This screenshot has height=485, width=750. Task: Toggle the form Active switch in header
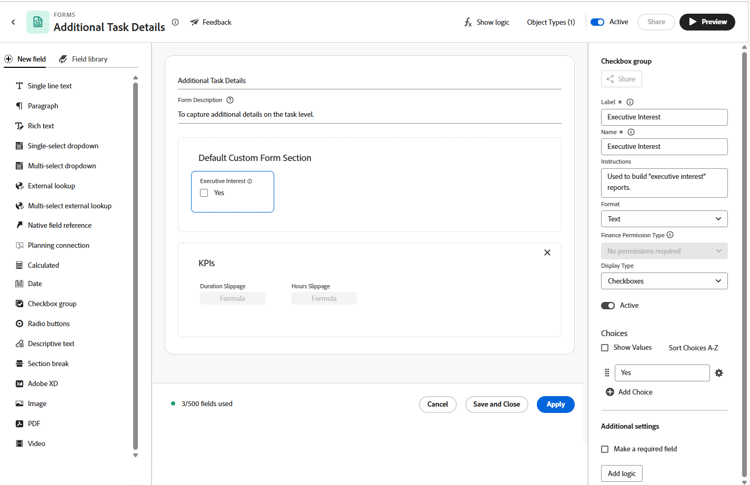click(x=597, y=22)
